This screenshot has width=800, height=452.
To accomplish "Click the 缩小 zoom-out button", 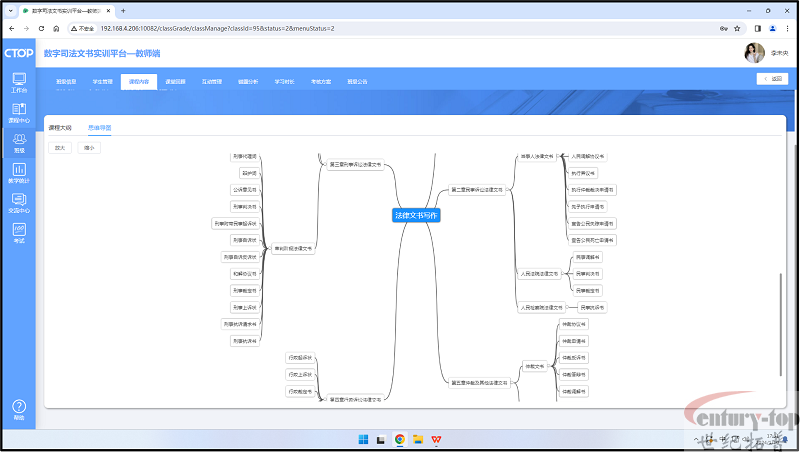I will pos(89,148).
